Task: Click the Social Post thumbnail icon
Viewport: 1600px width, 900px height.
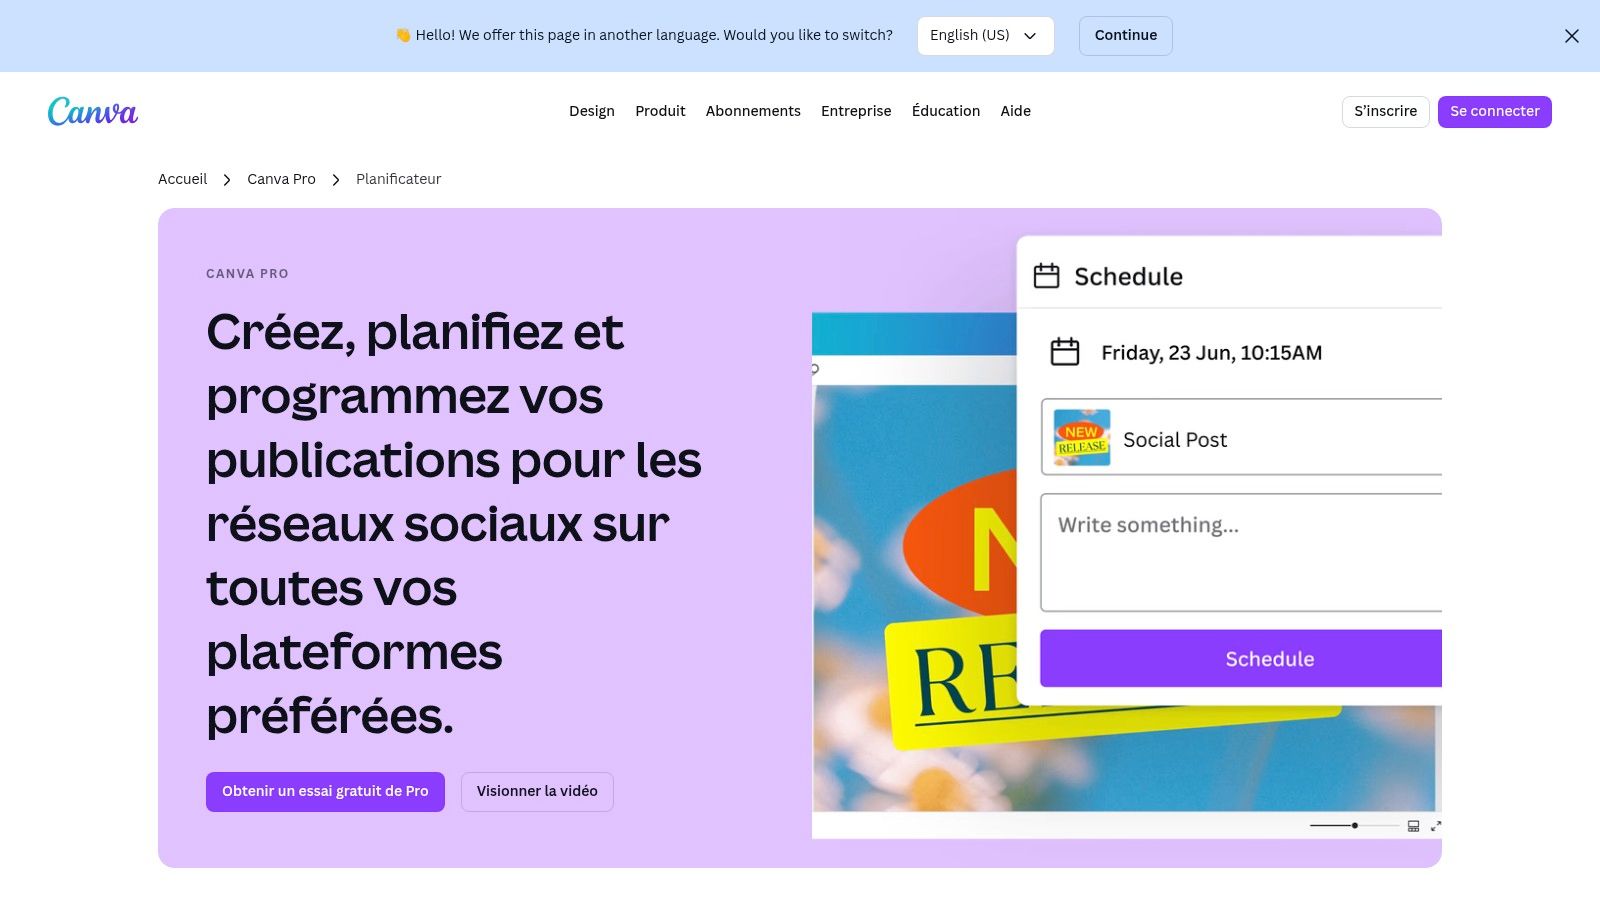Action: 1081,437
